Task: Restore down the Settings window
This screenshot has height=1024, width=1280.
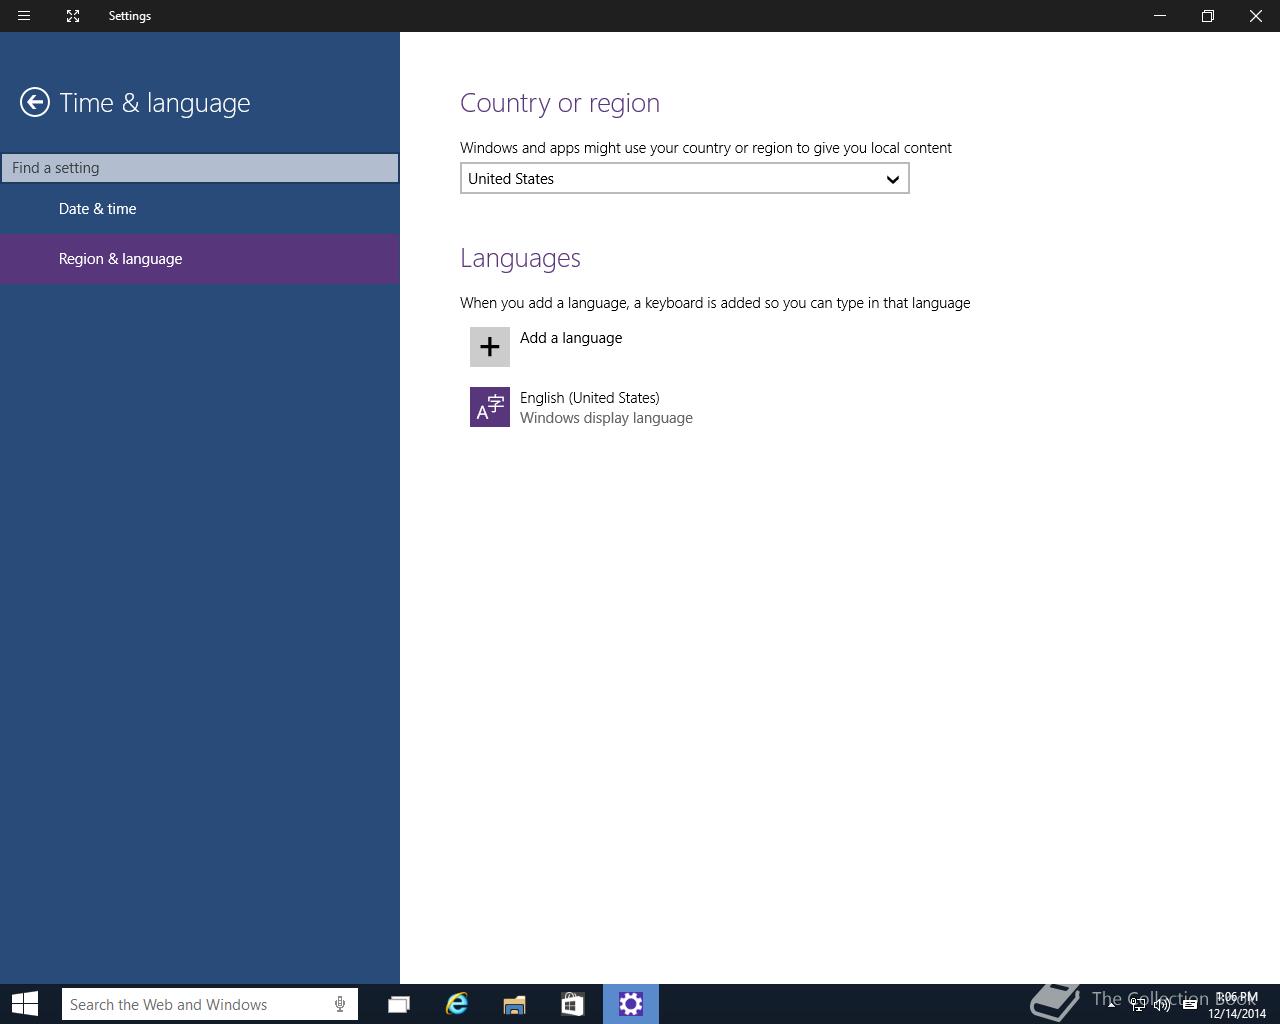Action: point(1208,16)
